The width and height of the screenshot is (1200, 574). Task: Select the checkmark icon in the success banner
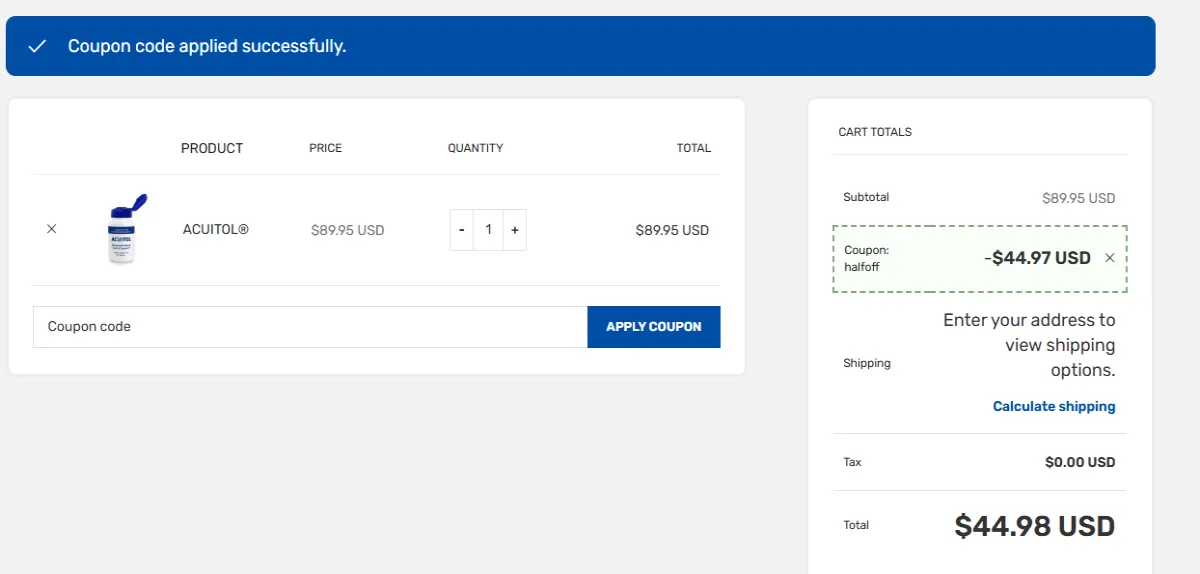click(38, 46)
